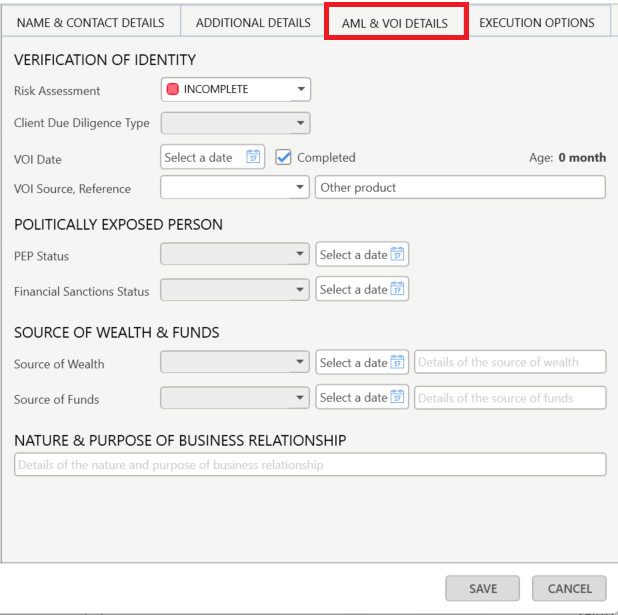Open Source of Wealth date calendar icon
618x615 pixels.
(397, 362)
